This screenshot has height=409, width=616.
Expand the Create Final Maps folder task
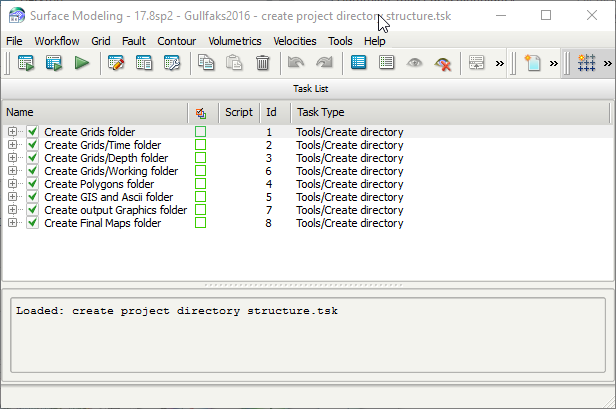[x=13, y=223]
